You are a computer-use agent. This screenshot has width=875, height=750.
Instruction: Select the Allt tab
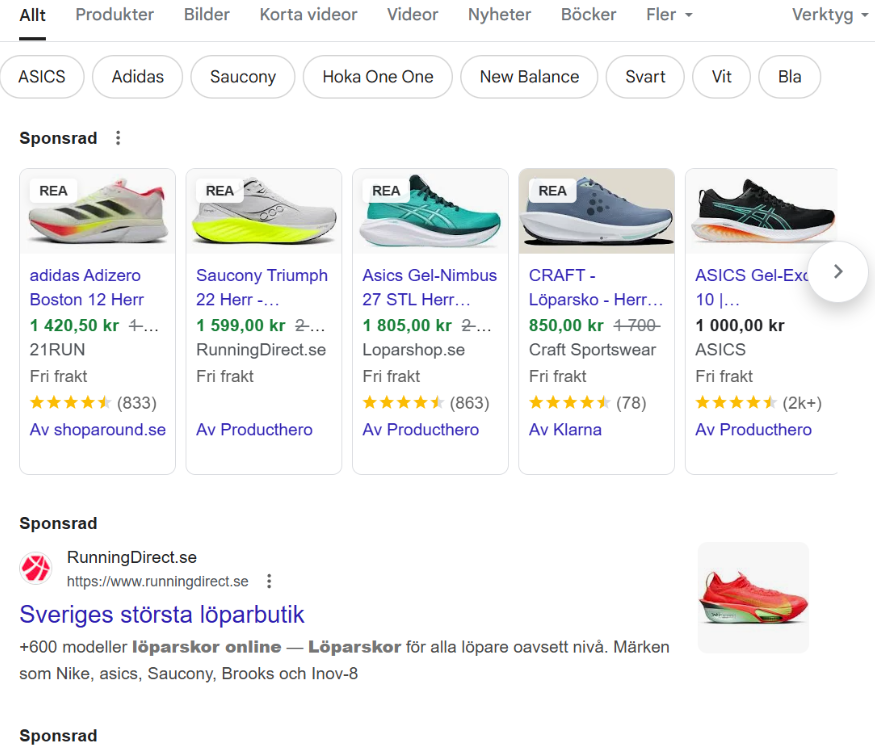click(x=32, y=15)
